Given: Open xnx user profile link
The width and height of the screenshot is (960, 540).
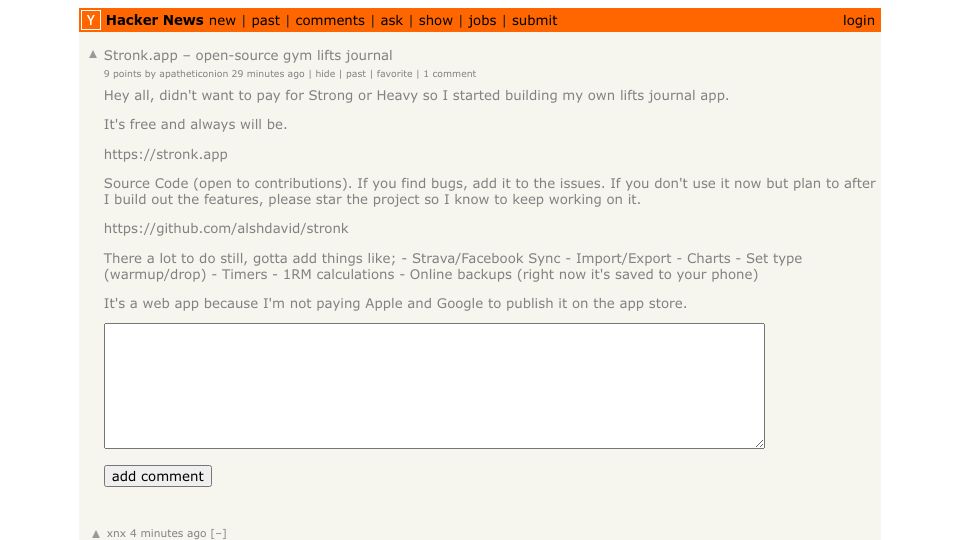Looking at the screenshot, I should [116, 533].
